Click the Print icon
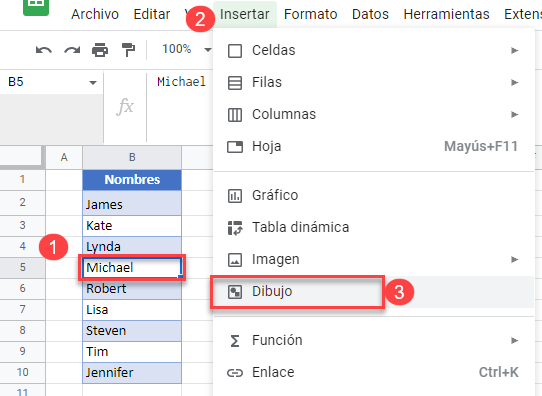The width and height of the screenshot is (542, 396). pyautogui.click(x=100, y=50)
